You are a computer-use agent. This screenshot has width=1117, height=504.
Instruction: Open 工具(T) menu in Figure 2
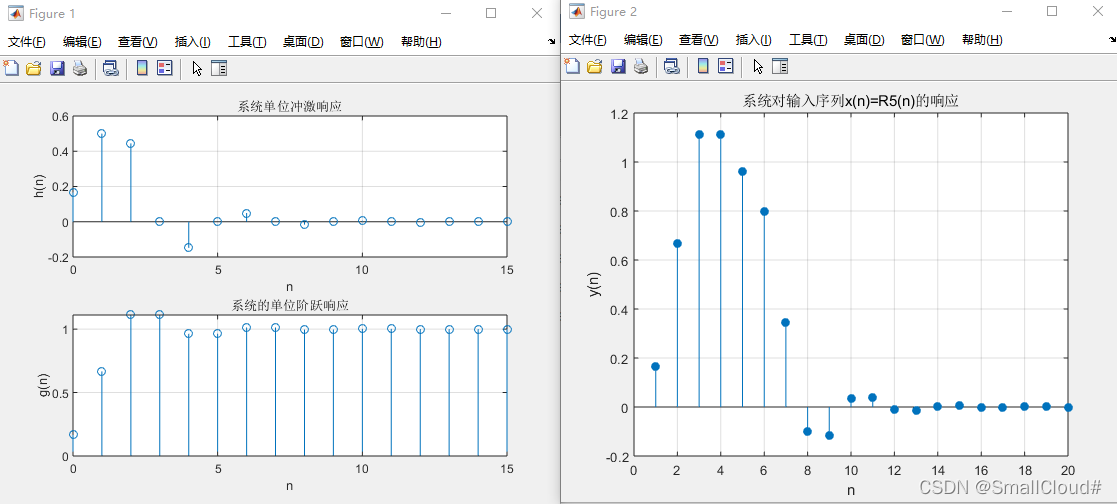[809, 40]
